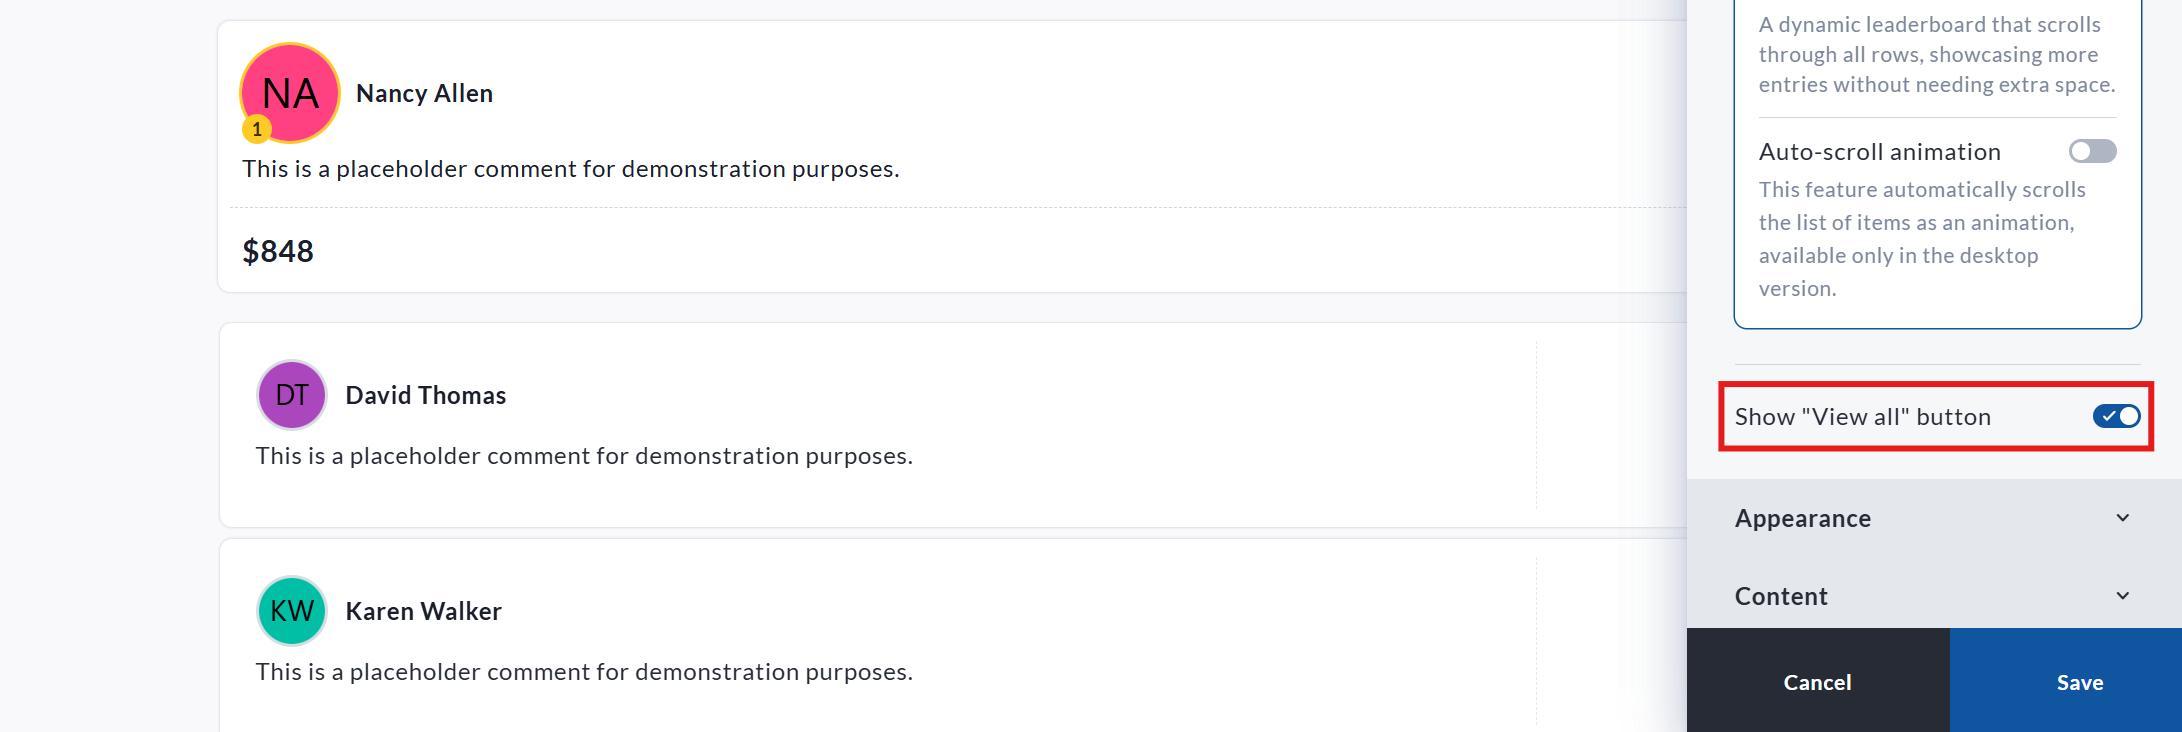The width and height of the screenshot is (2182, 732).
Task: Select the Nancy Allen name
Action: [x=424, y=93]
